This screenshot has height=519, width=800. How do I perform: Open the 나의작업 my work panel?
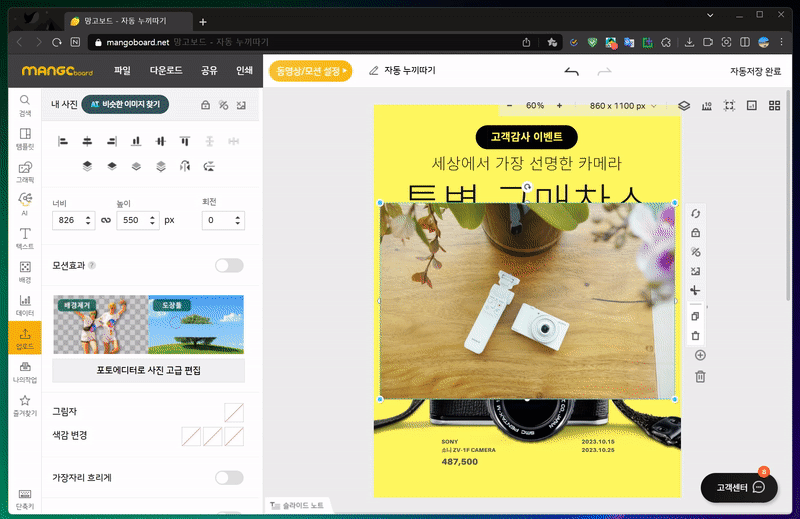click(x=24, y=372)
